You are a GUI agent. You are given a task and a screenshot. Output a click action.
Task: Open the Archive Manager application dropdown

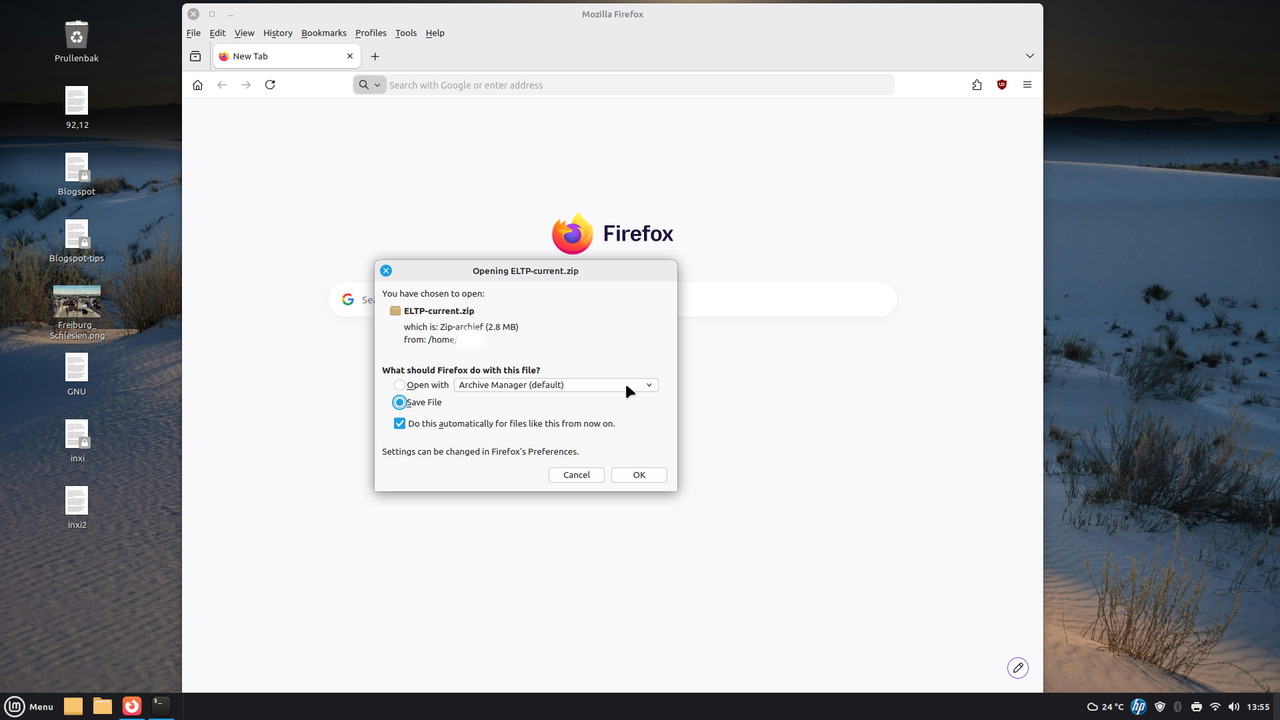[556, 385]
